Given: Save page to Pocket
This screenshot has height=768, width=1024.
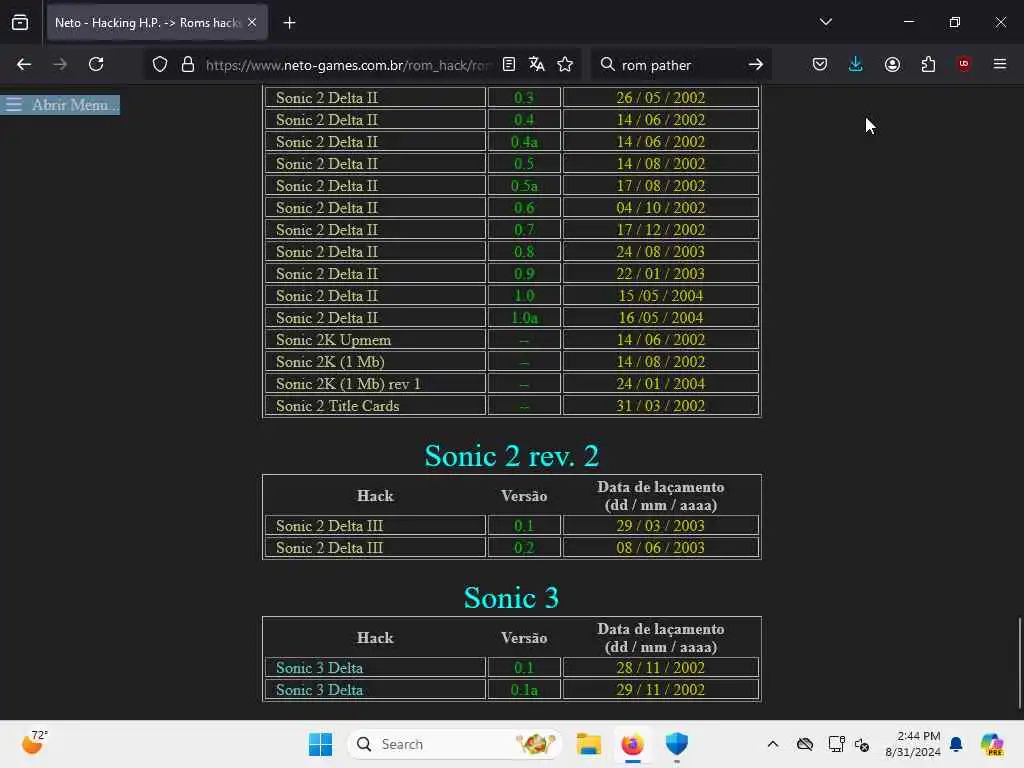Looking at the screenshot, I should pyautogui.click(x=820, y=64).
